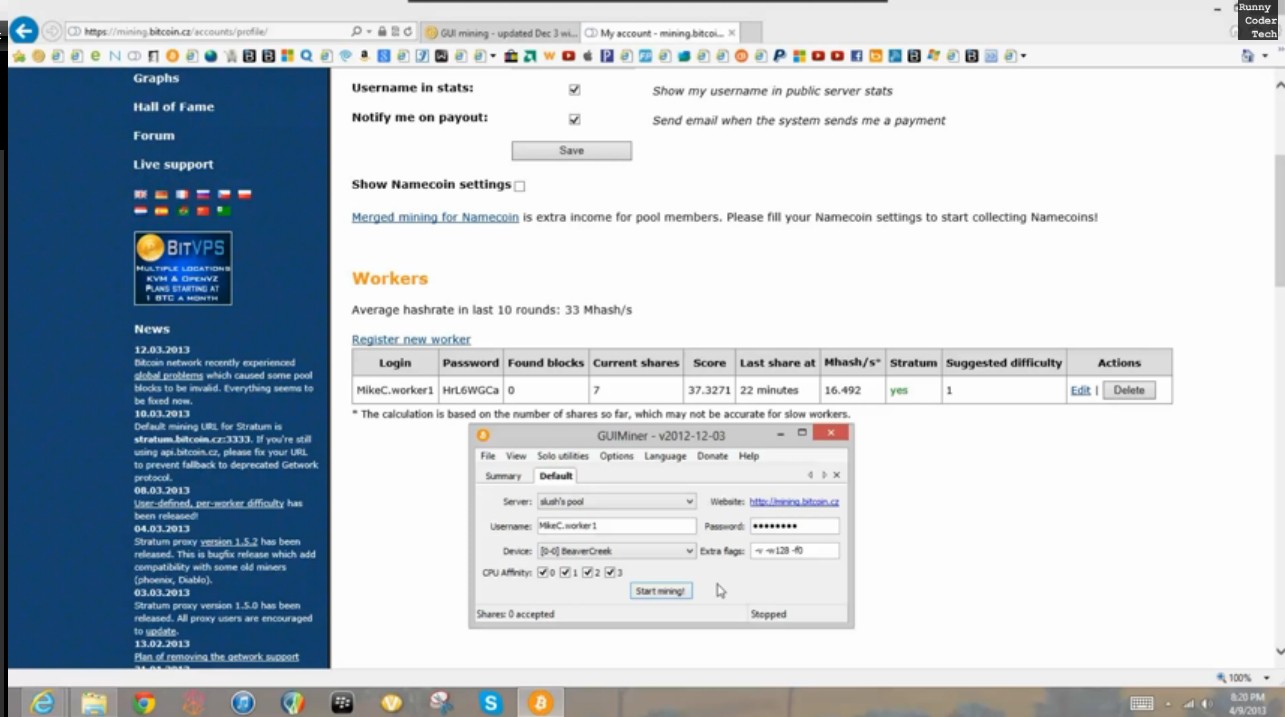Click the Start mining! button
The image size is (1285, 717).
click(660, 591)
